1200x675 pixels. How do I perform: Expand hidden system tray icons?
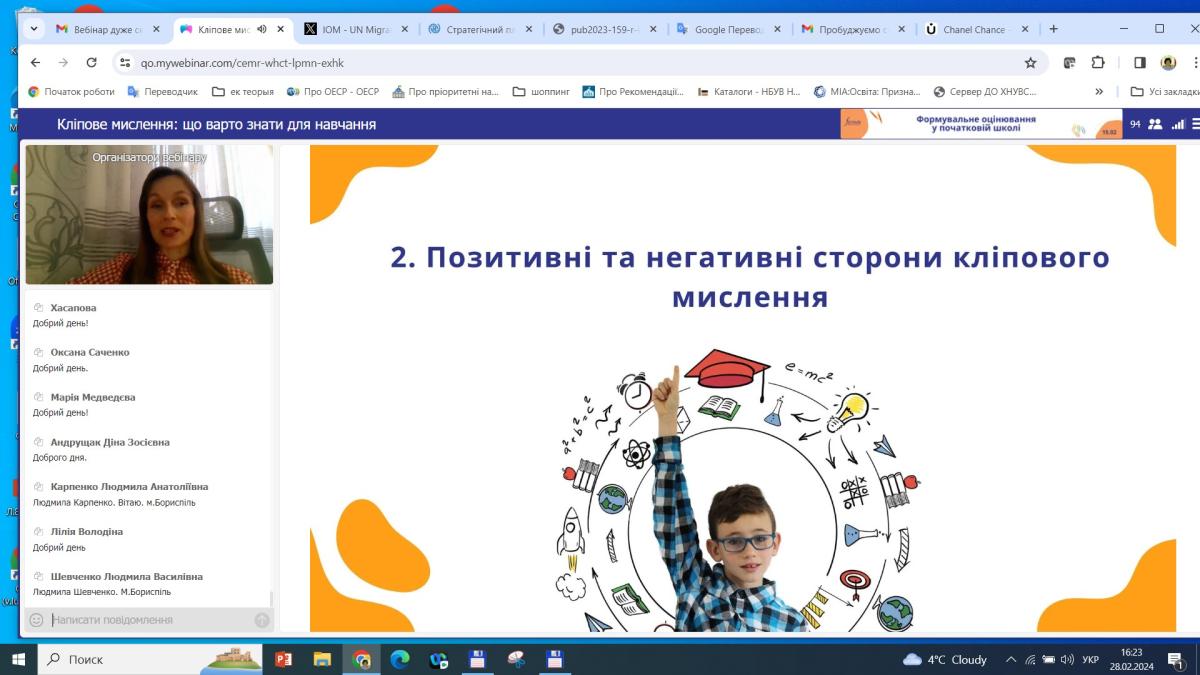pyautogui.click(x=1010, y=660)
